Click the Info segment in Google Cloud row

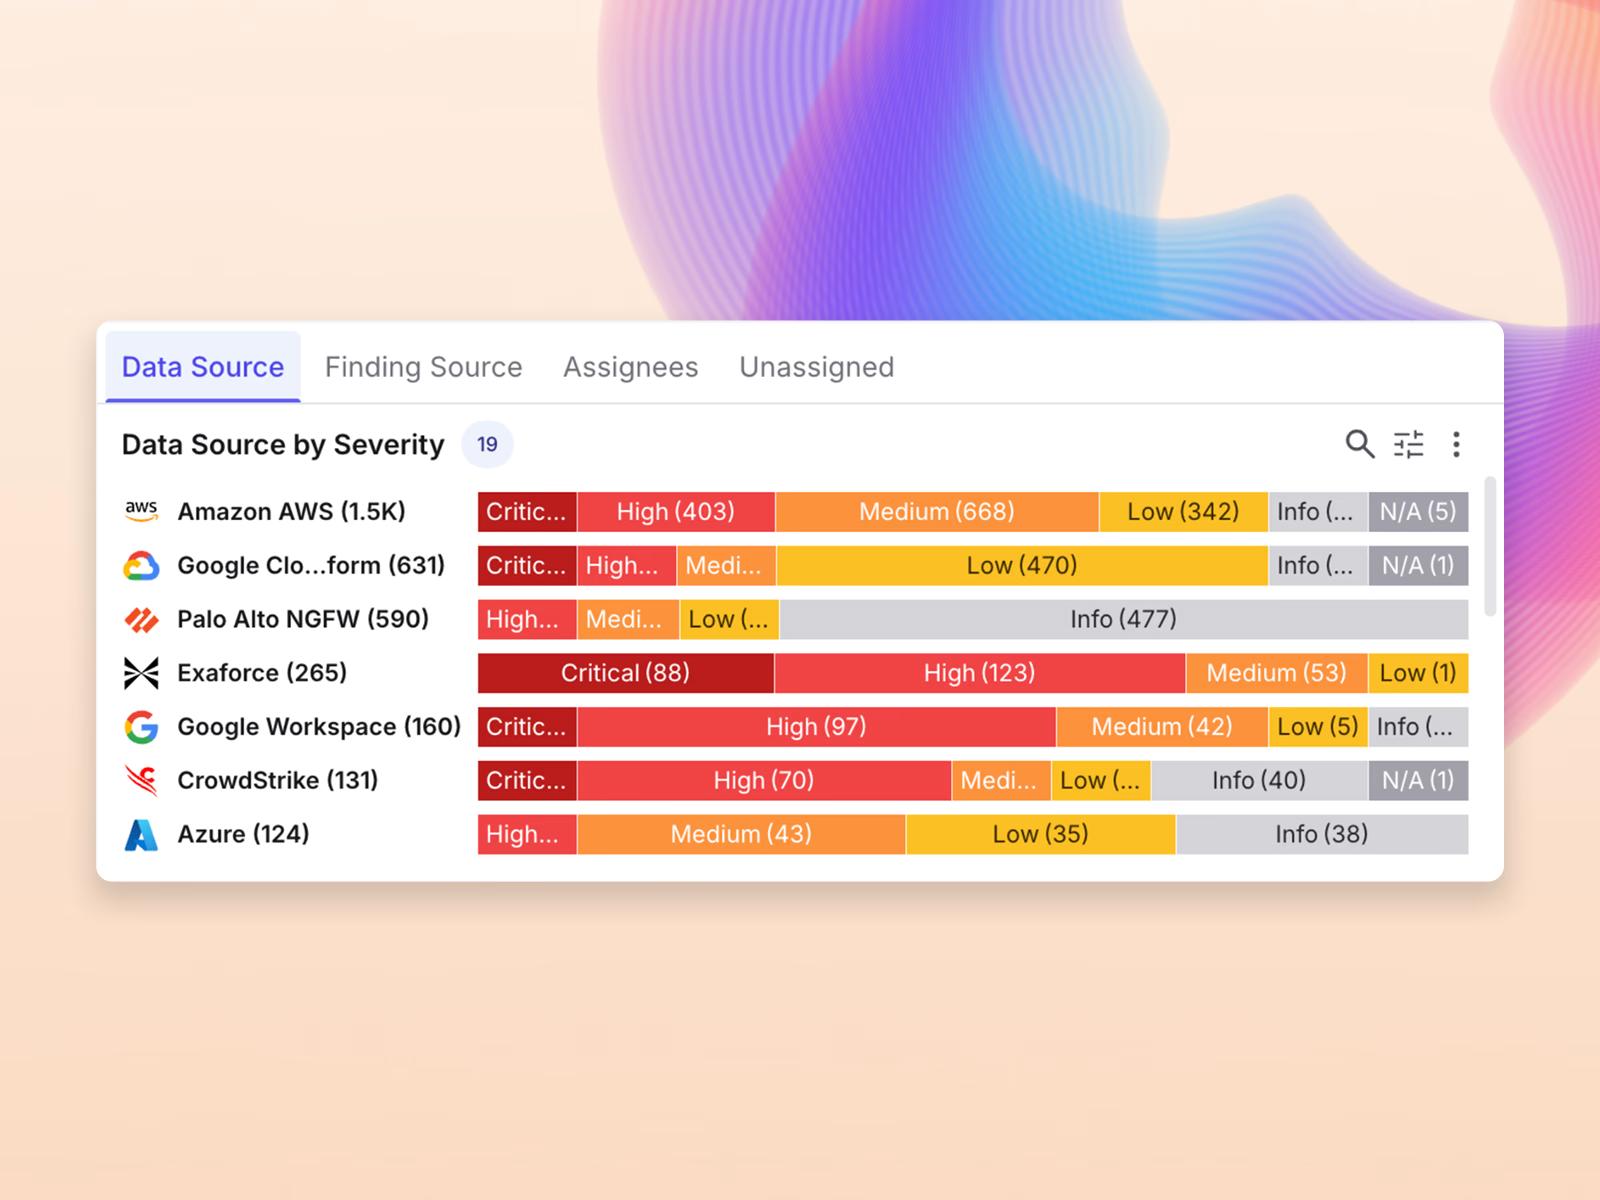[x=1318, y=565]
